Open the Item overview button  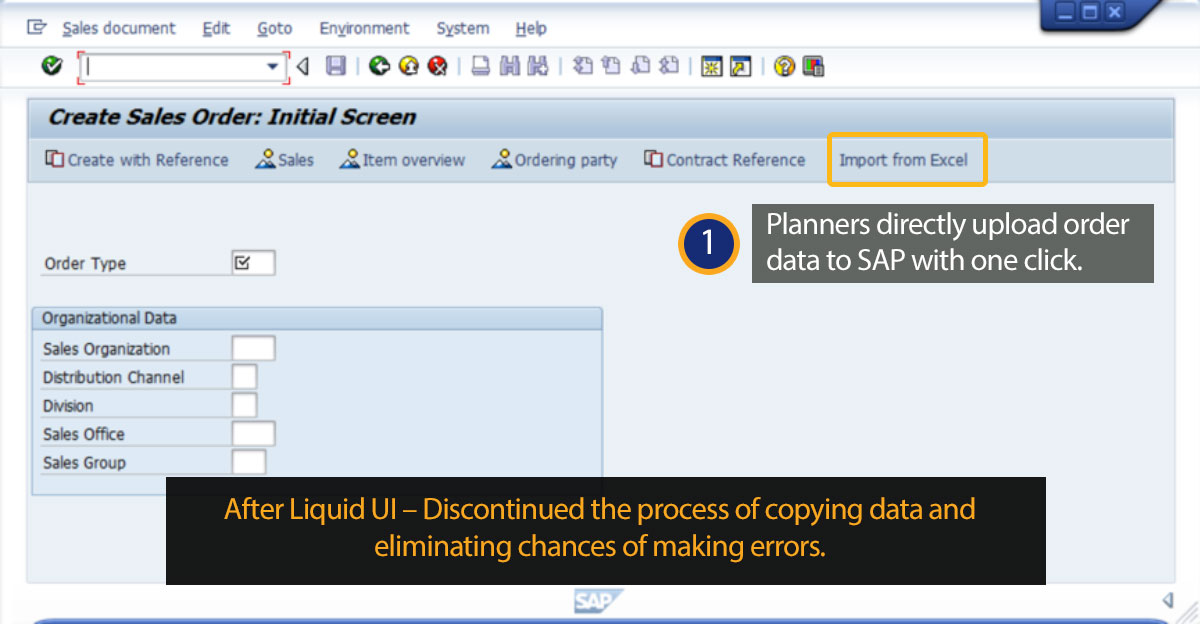pos(402,160)
